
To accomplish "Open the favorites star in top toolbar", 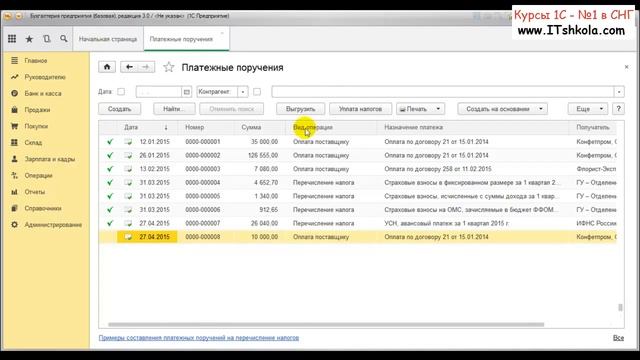I will tap(29, 39).
